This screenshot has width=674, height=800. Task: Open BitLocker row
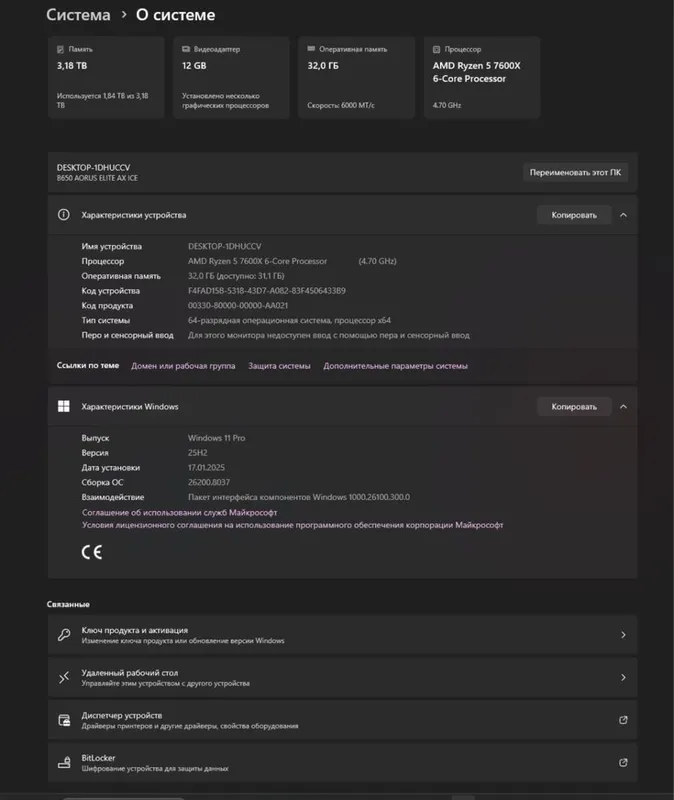pyautogui.click(x=342, y=762)
